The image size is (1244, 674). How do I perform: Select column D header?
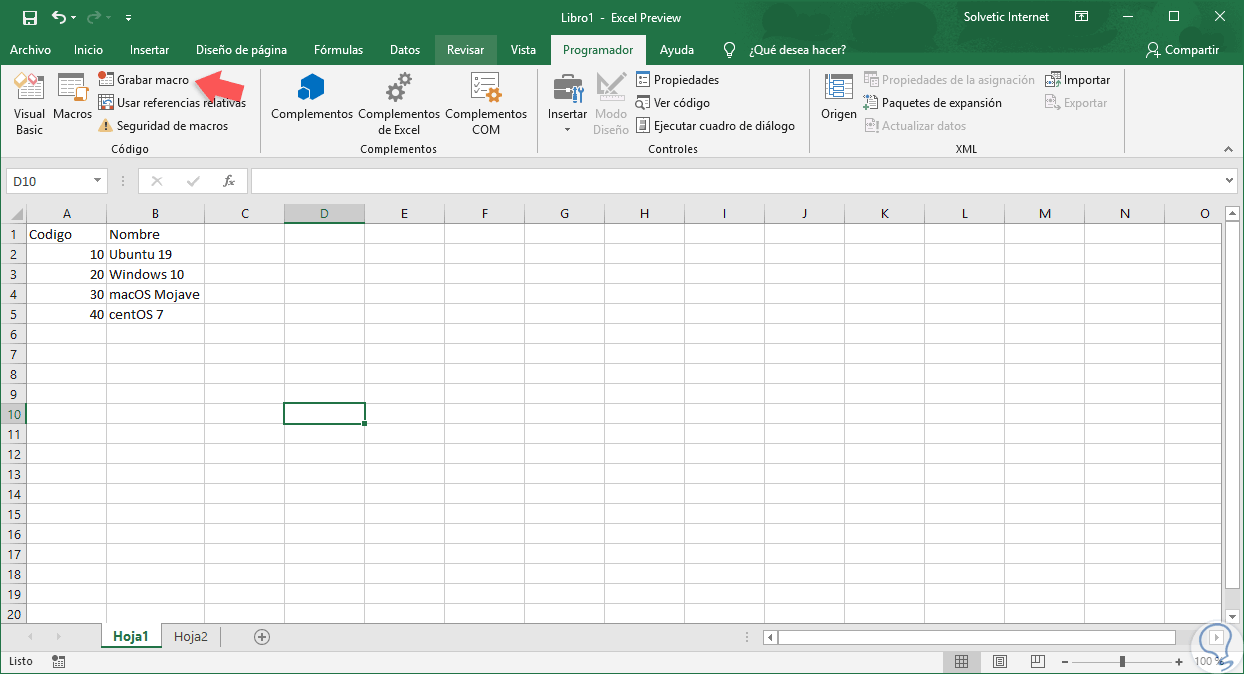pos(324,213)
